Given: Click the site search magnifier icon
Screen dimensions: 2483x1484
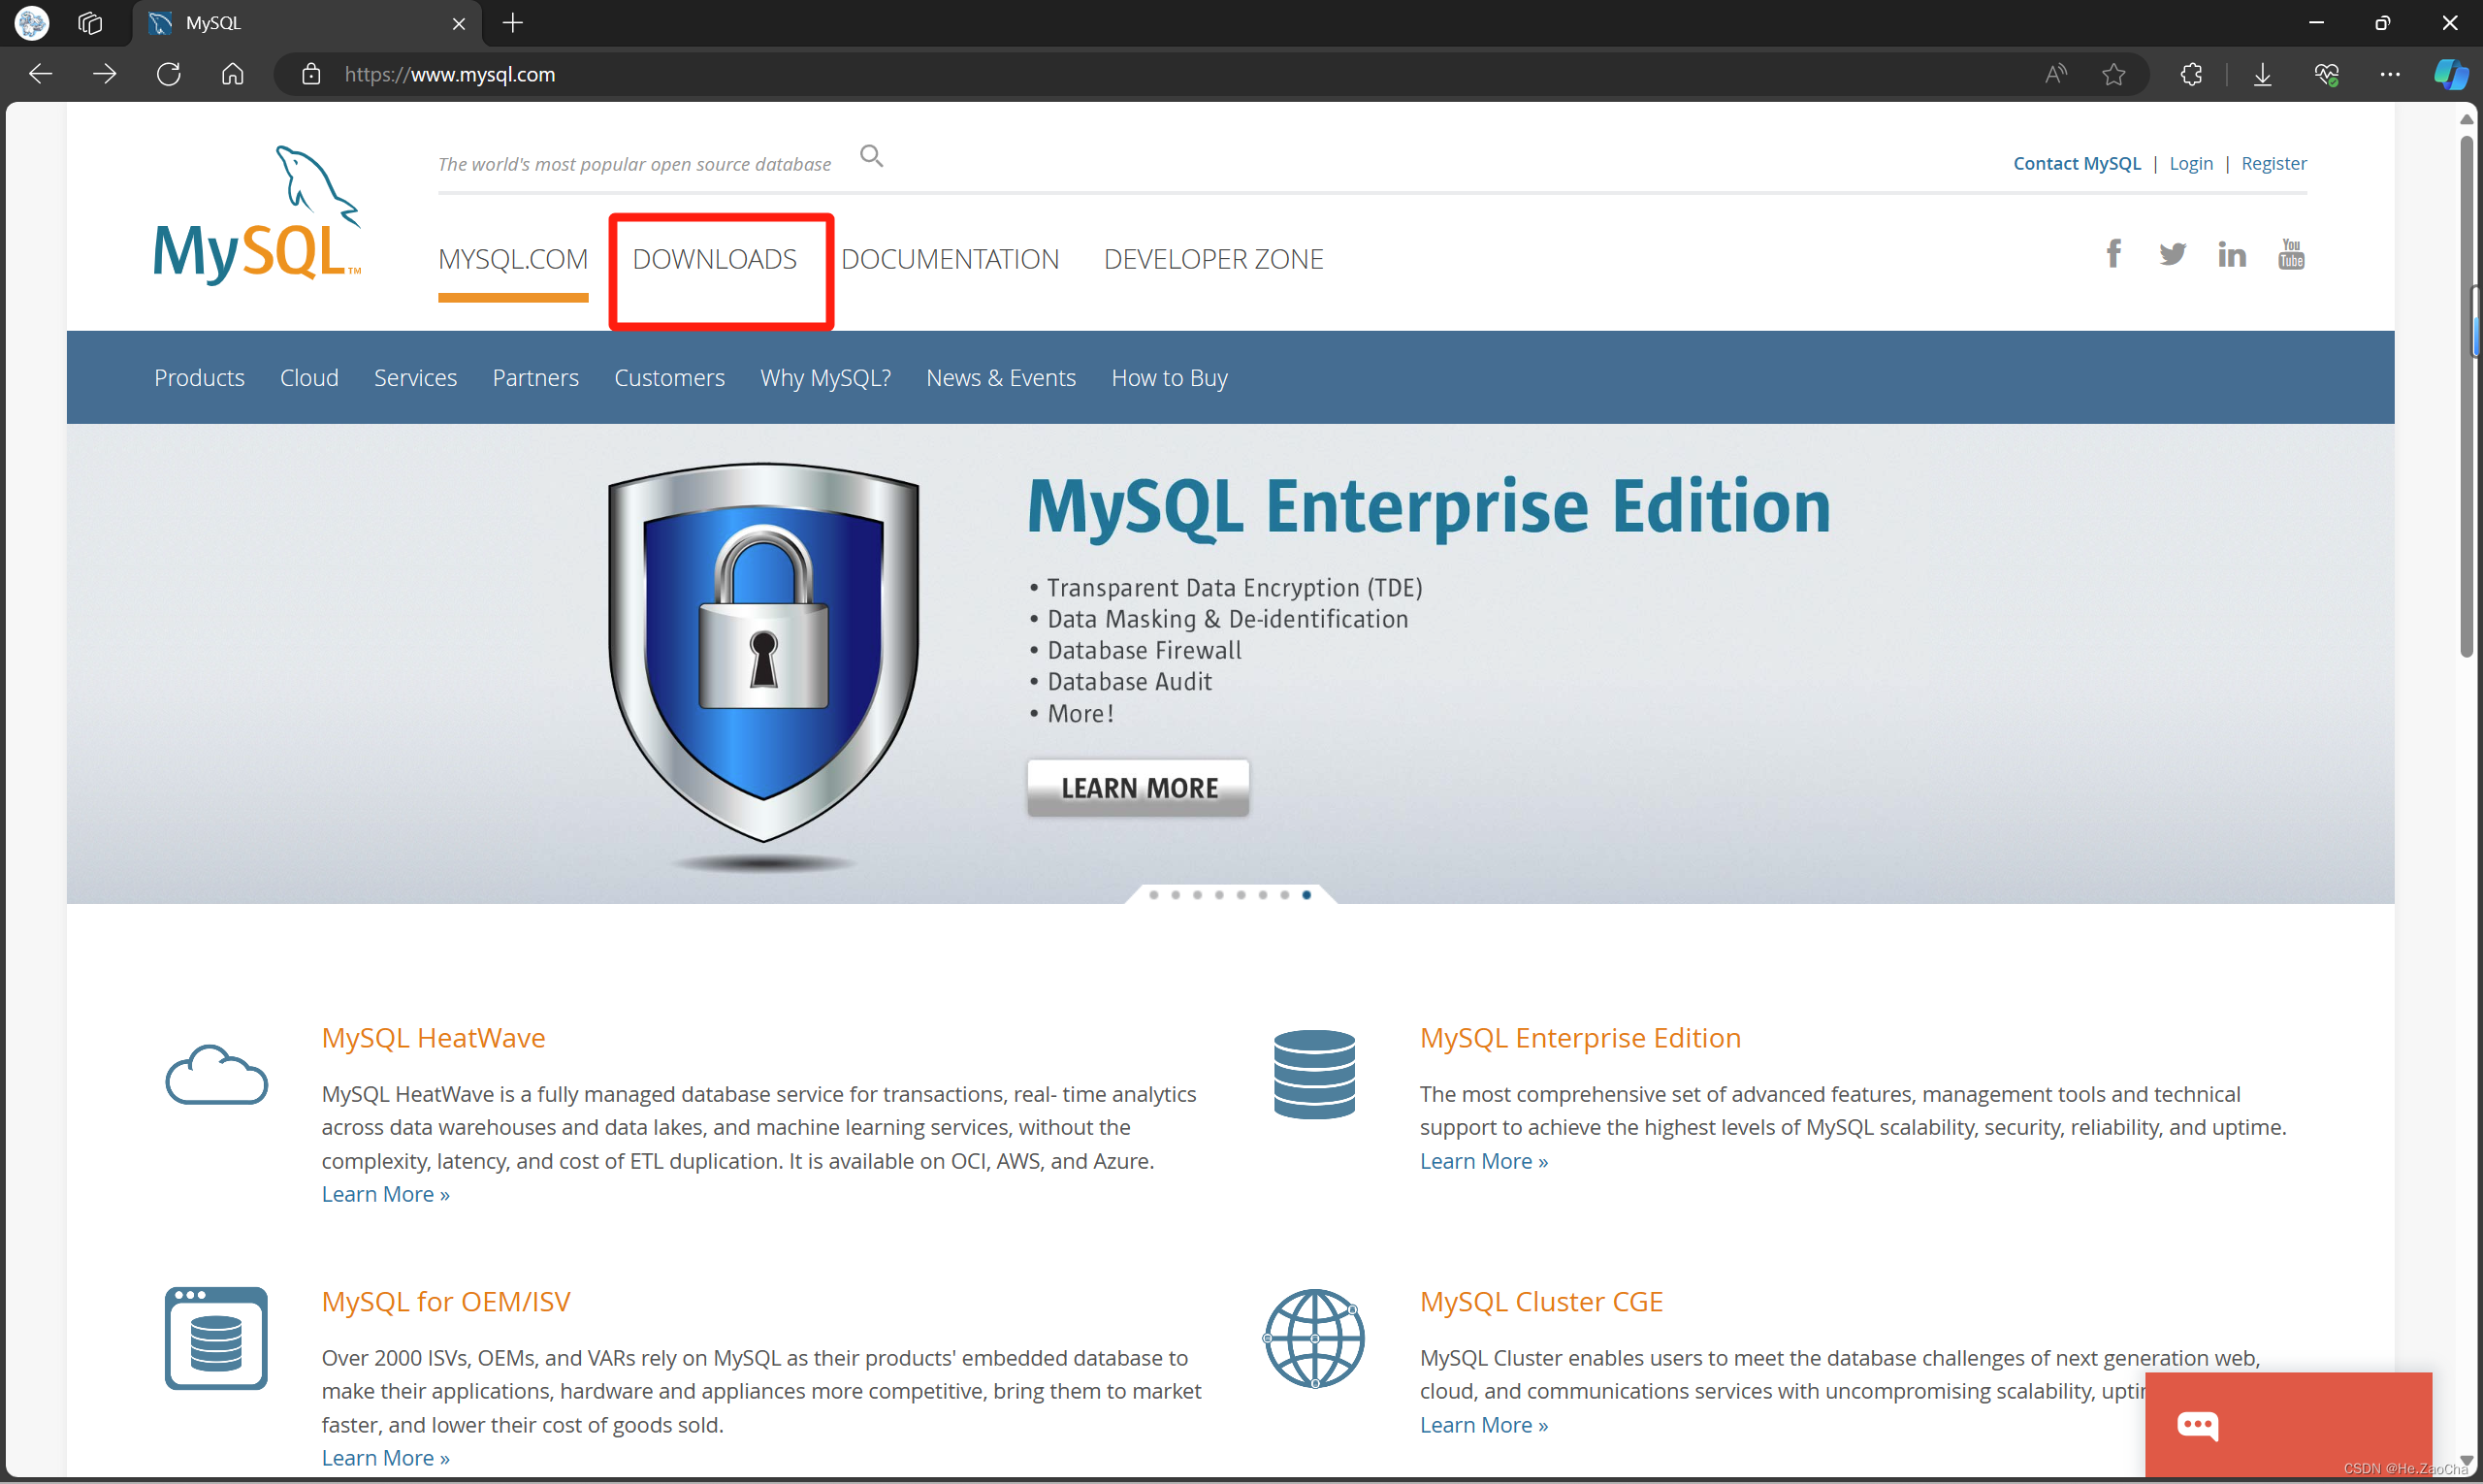Looking at the screenshot, I should [x=872, y=156].
